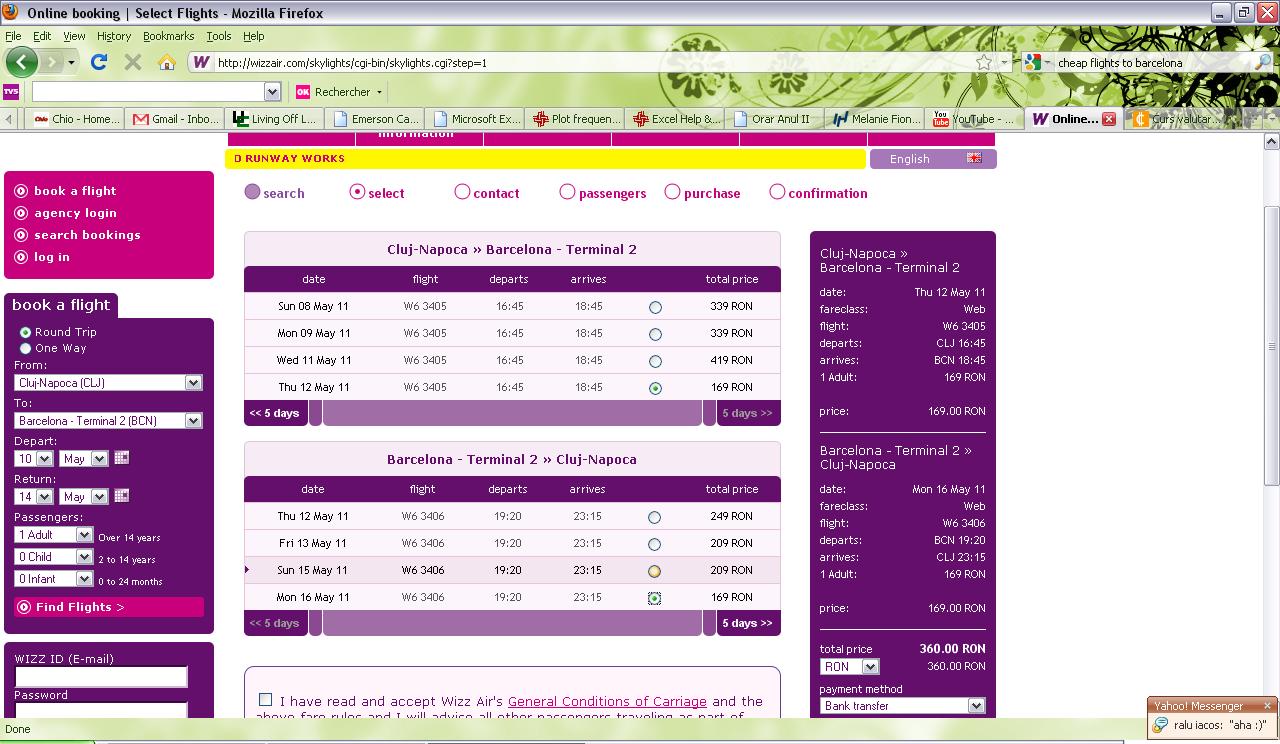This screenshot has height=744, width=1280.
Task: Choose the Mon 09 May 11 outbound flight
Action: coord(655,334)
